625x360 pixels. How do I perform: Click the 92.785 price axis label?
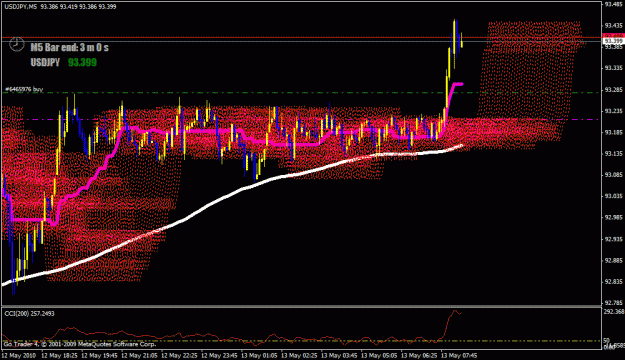[613, 303]
